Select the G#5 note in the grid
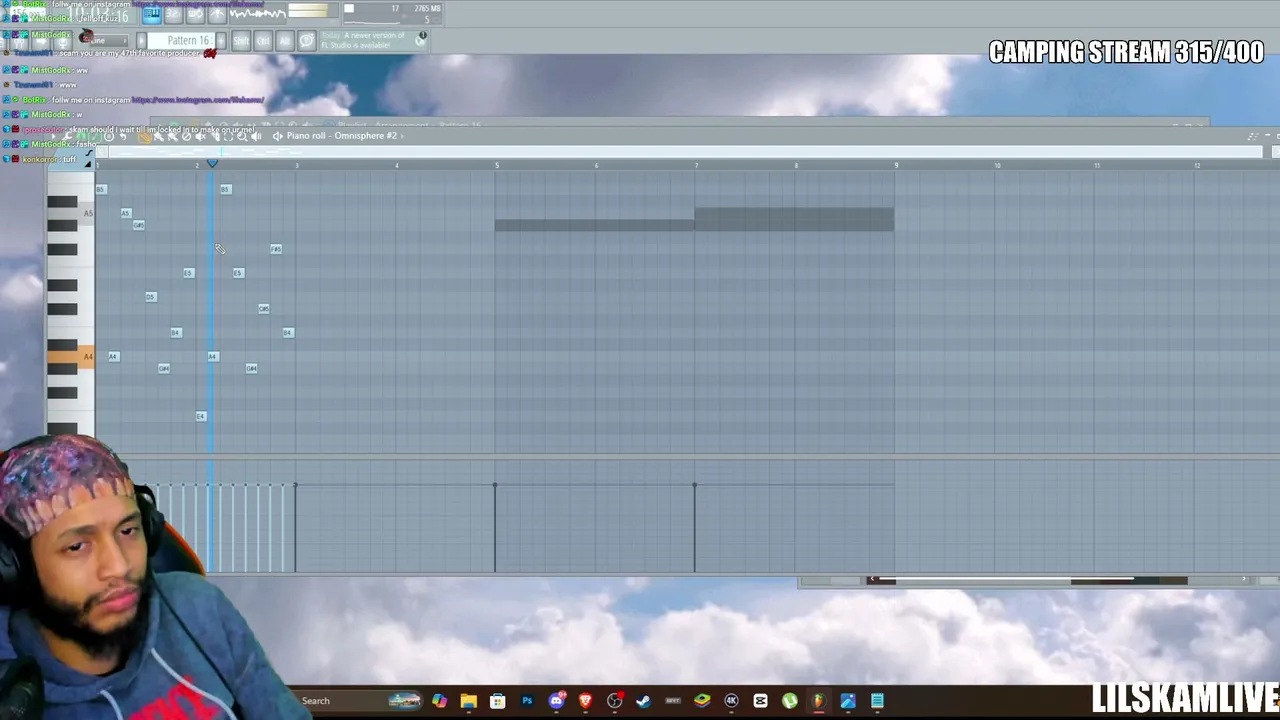 138,225
